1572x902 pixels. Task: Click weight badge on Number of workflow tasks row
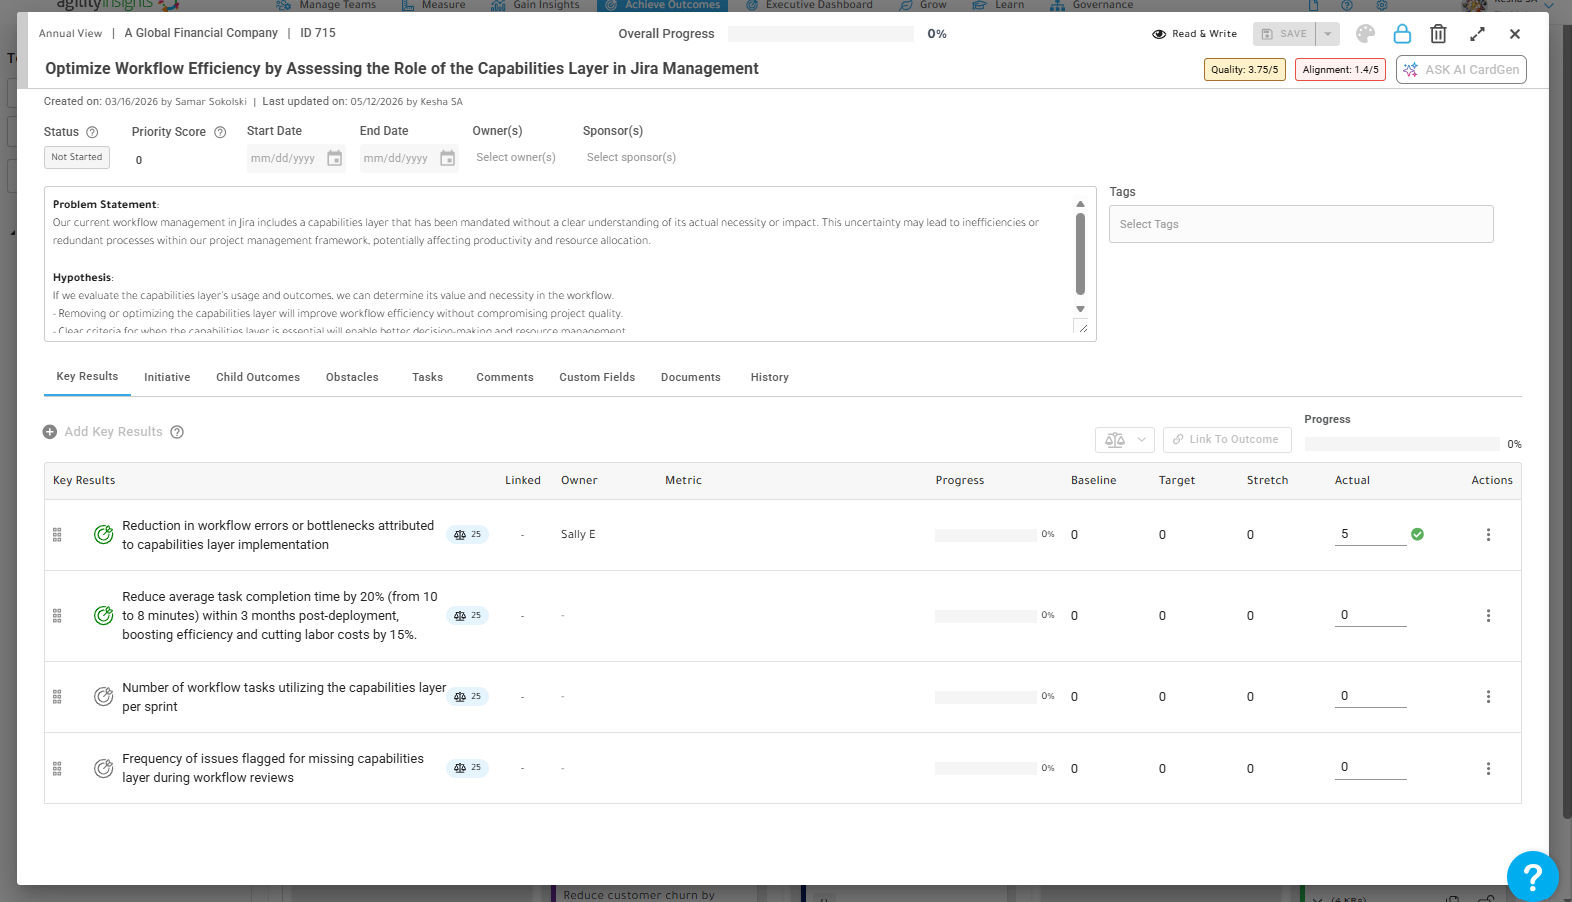tap(467, 697)
